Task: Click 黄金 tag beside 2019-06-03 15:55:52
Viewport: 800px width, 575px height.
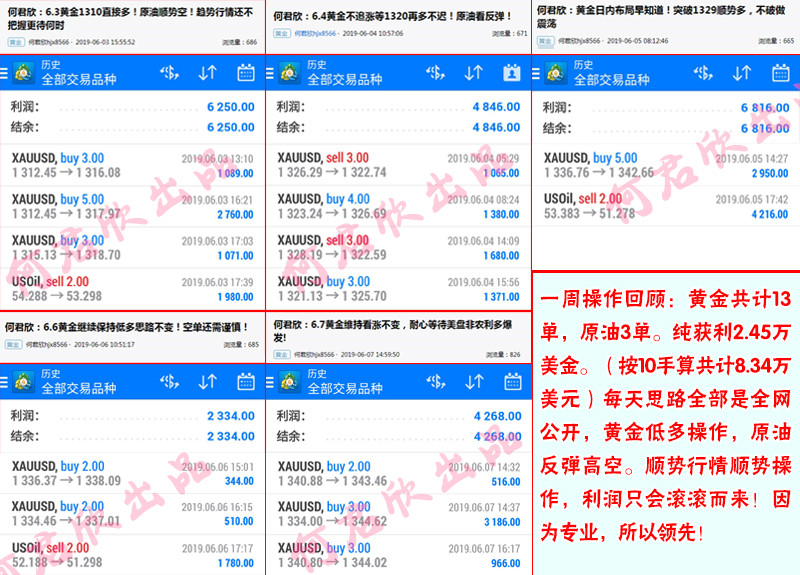Action: click(x=16, y=42)
